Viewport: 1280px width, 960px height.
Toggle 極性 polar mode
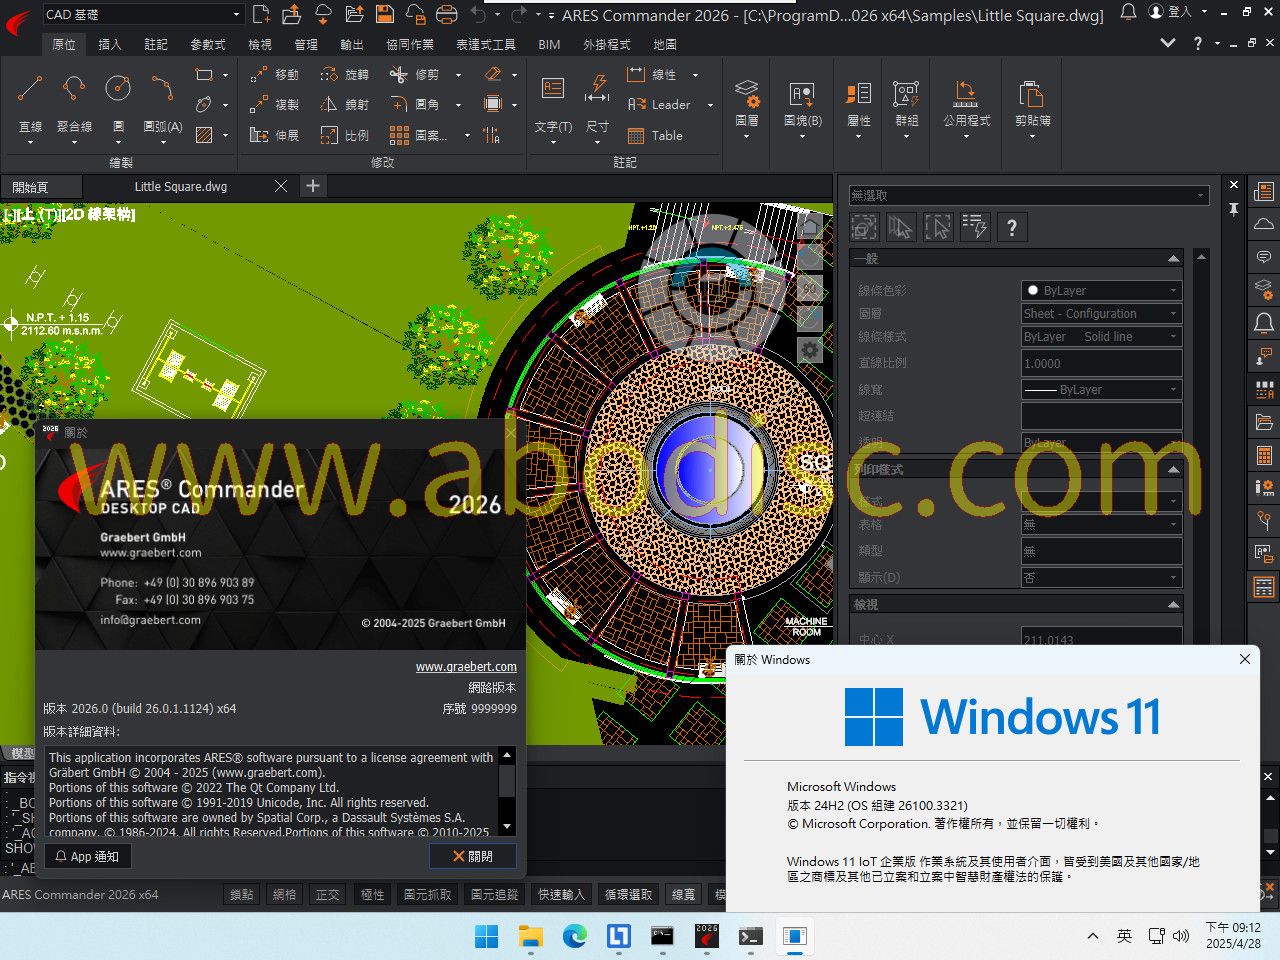click(372, 895)
